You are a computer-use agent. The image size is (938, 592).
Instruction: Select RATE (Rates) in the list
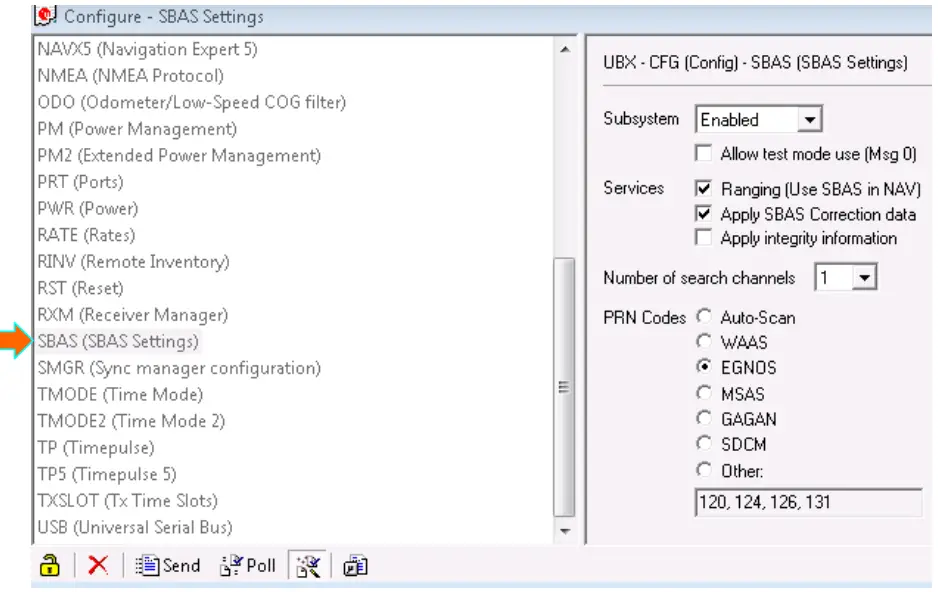click(x=85, y=236)
